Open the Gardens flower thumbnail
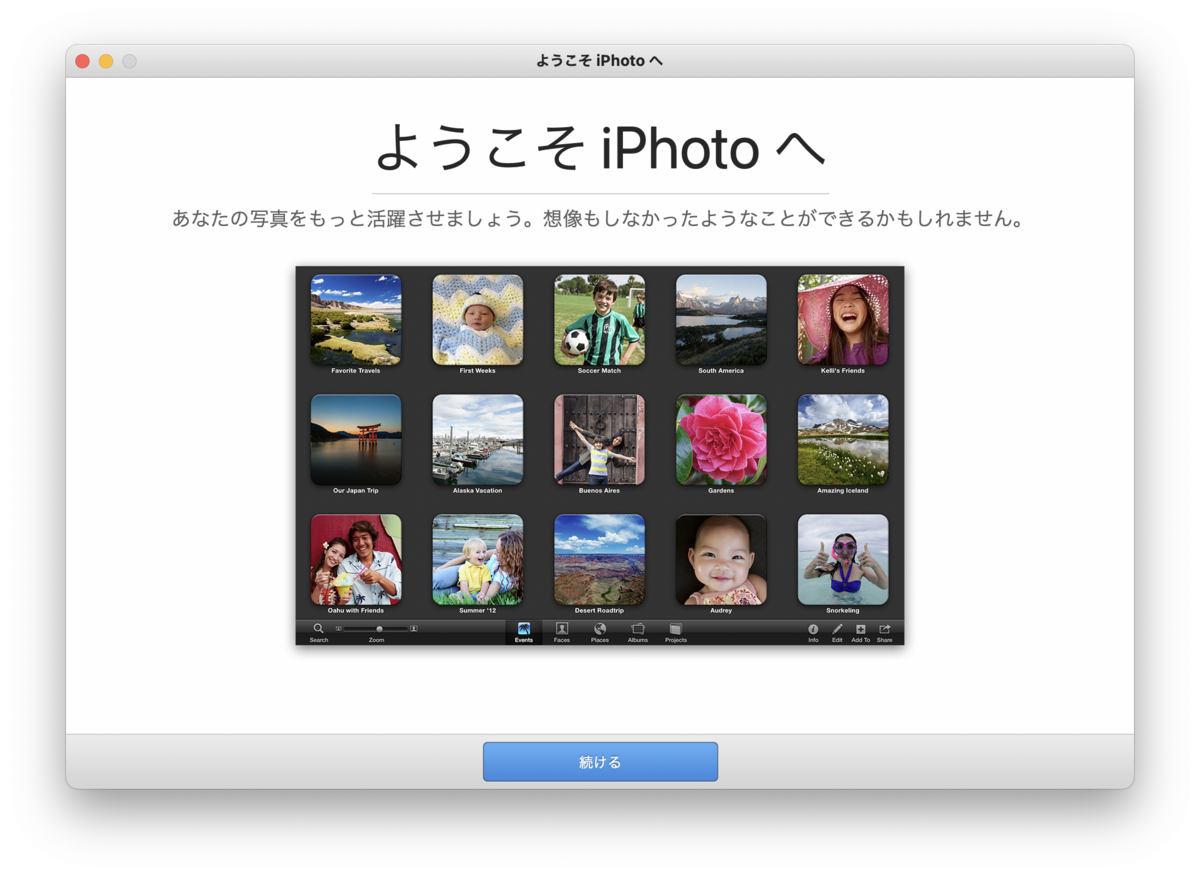1200x876 pixels. point(721,440)
